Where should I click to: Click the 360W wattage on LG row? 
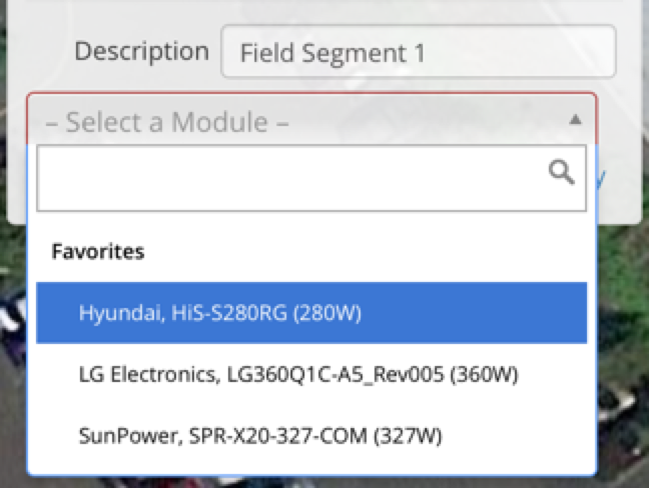point(484,374)
